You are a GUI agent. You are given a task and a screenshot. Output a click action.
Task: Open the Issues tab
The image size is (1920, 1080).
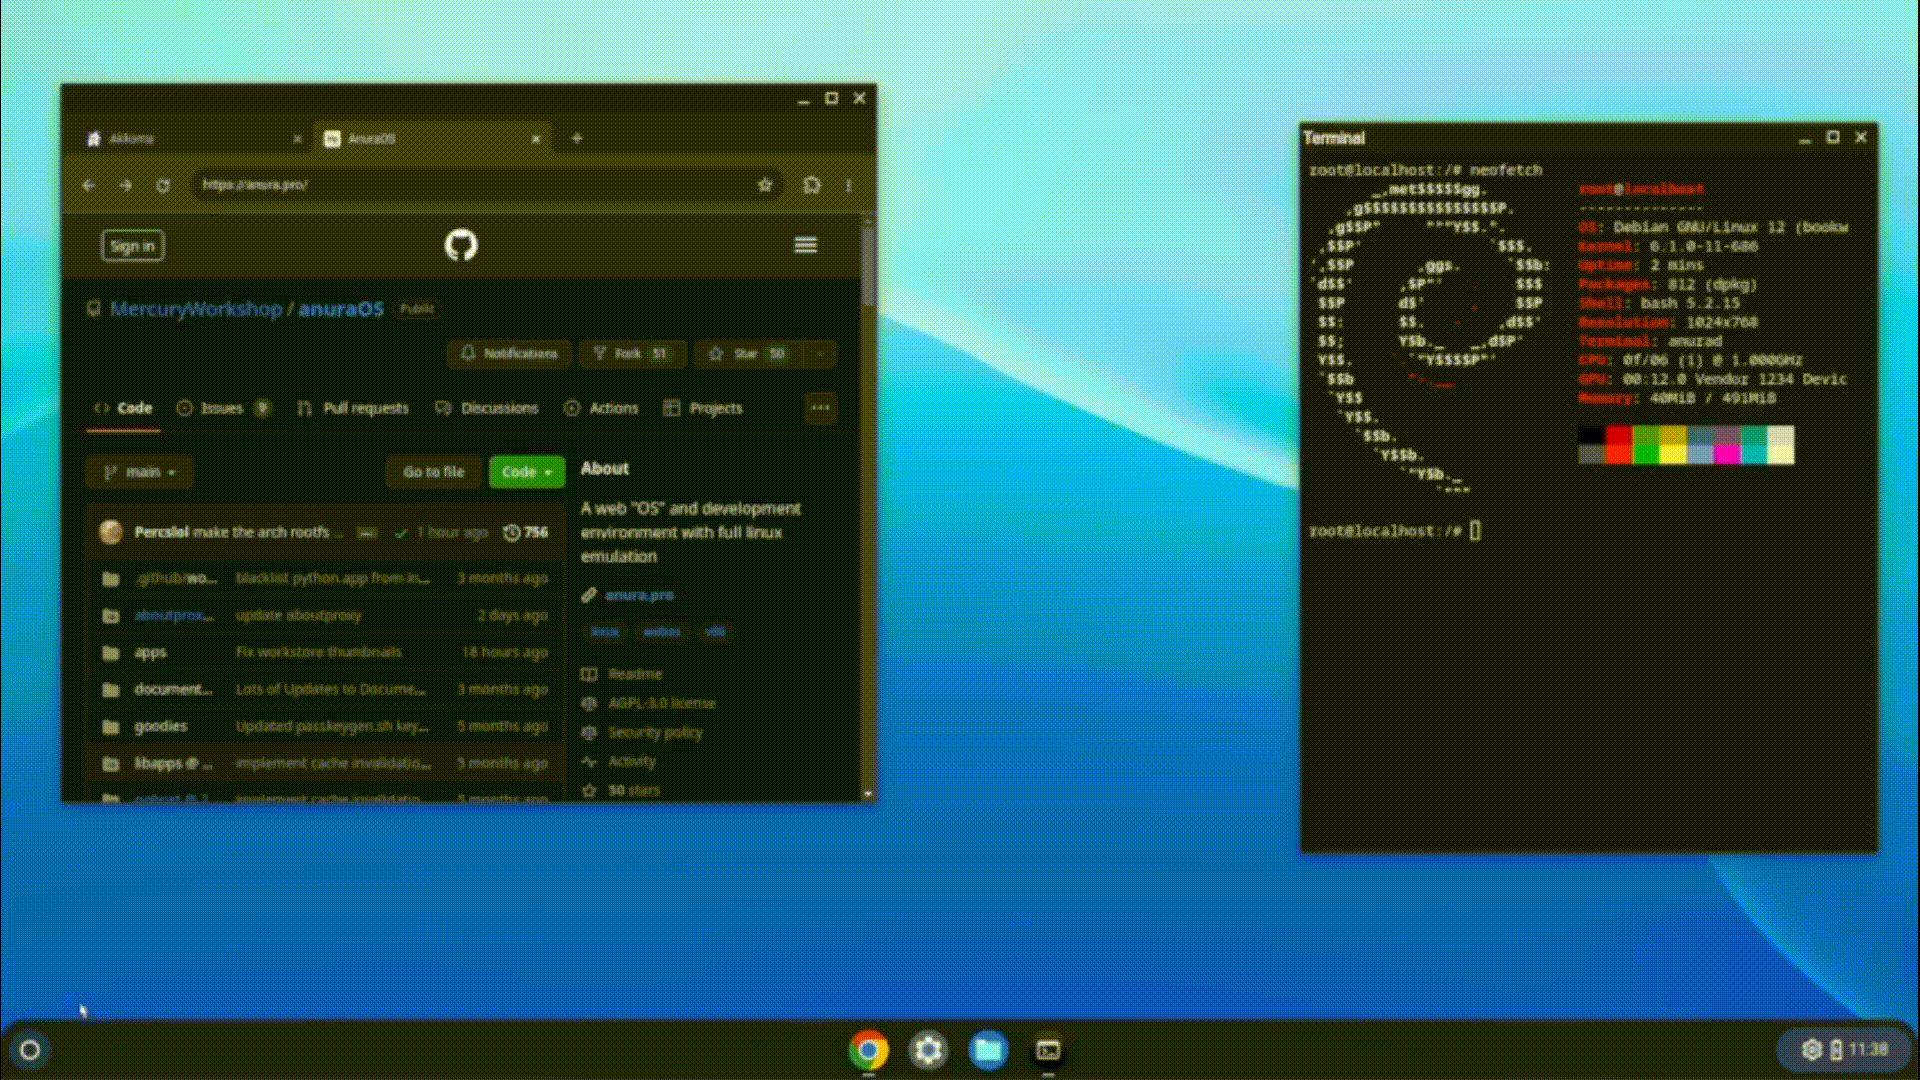click(x=223, y=408)
